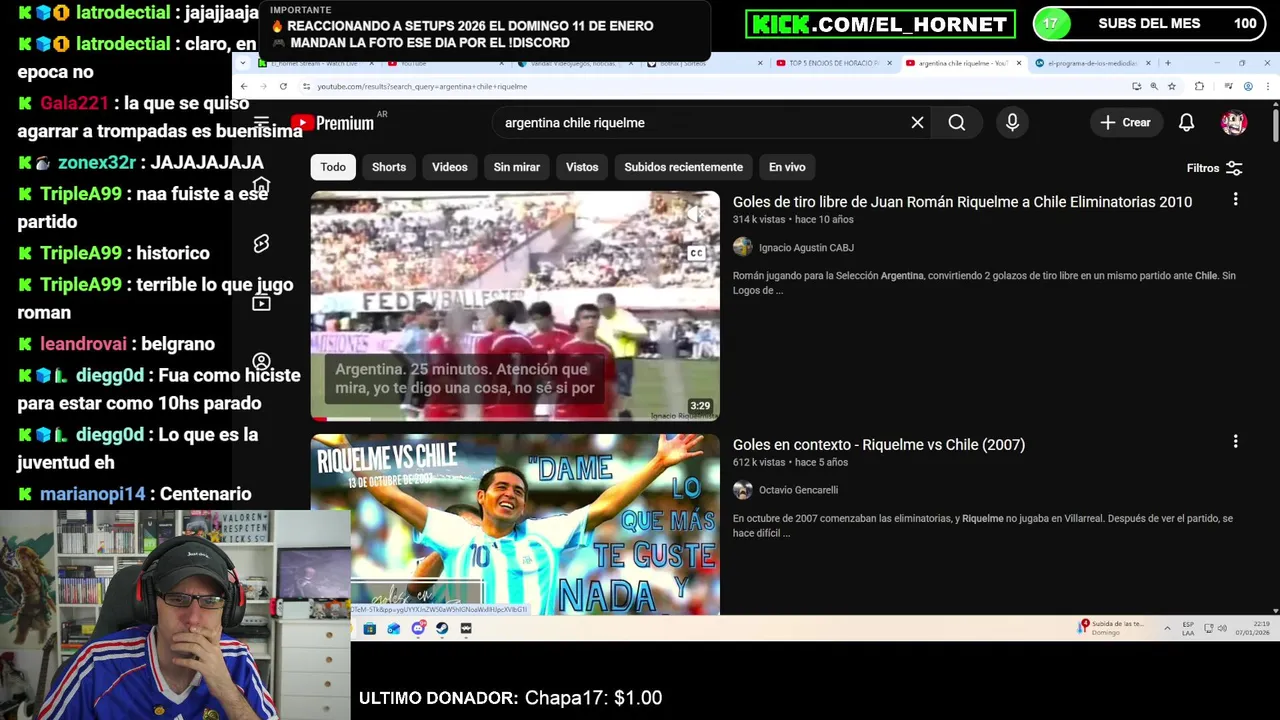Open the browser profile icon

point(1248,87)
